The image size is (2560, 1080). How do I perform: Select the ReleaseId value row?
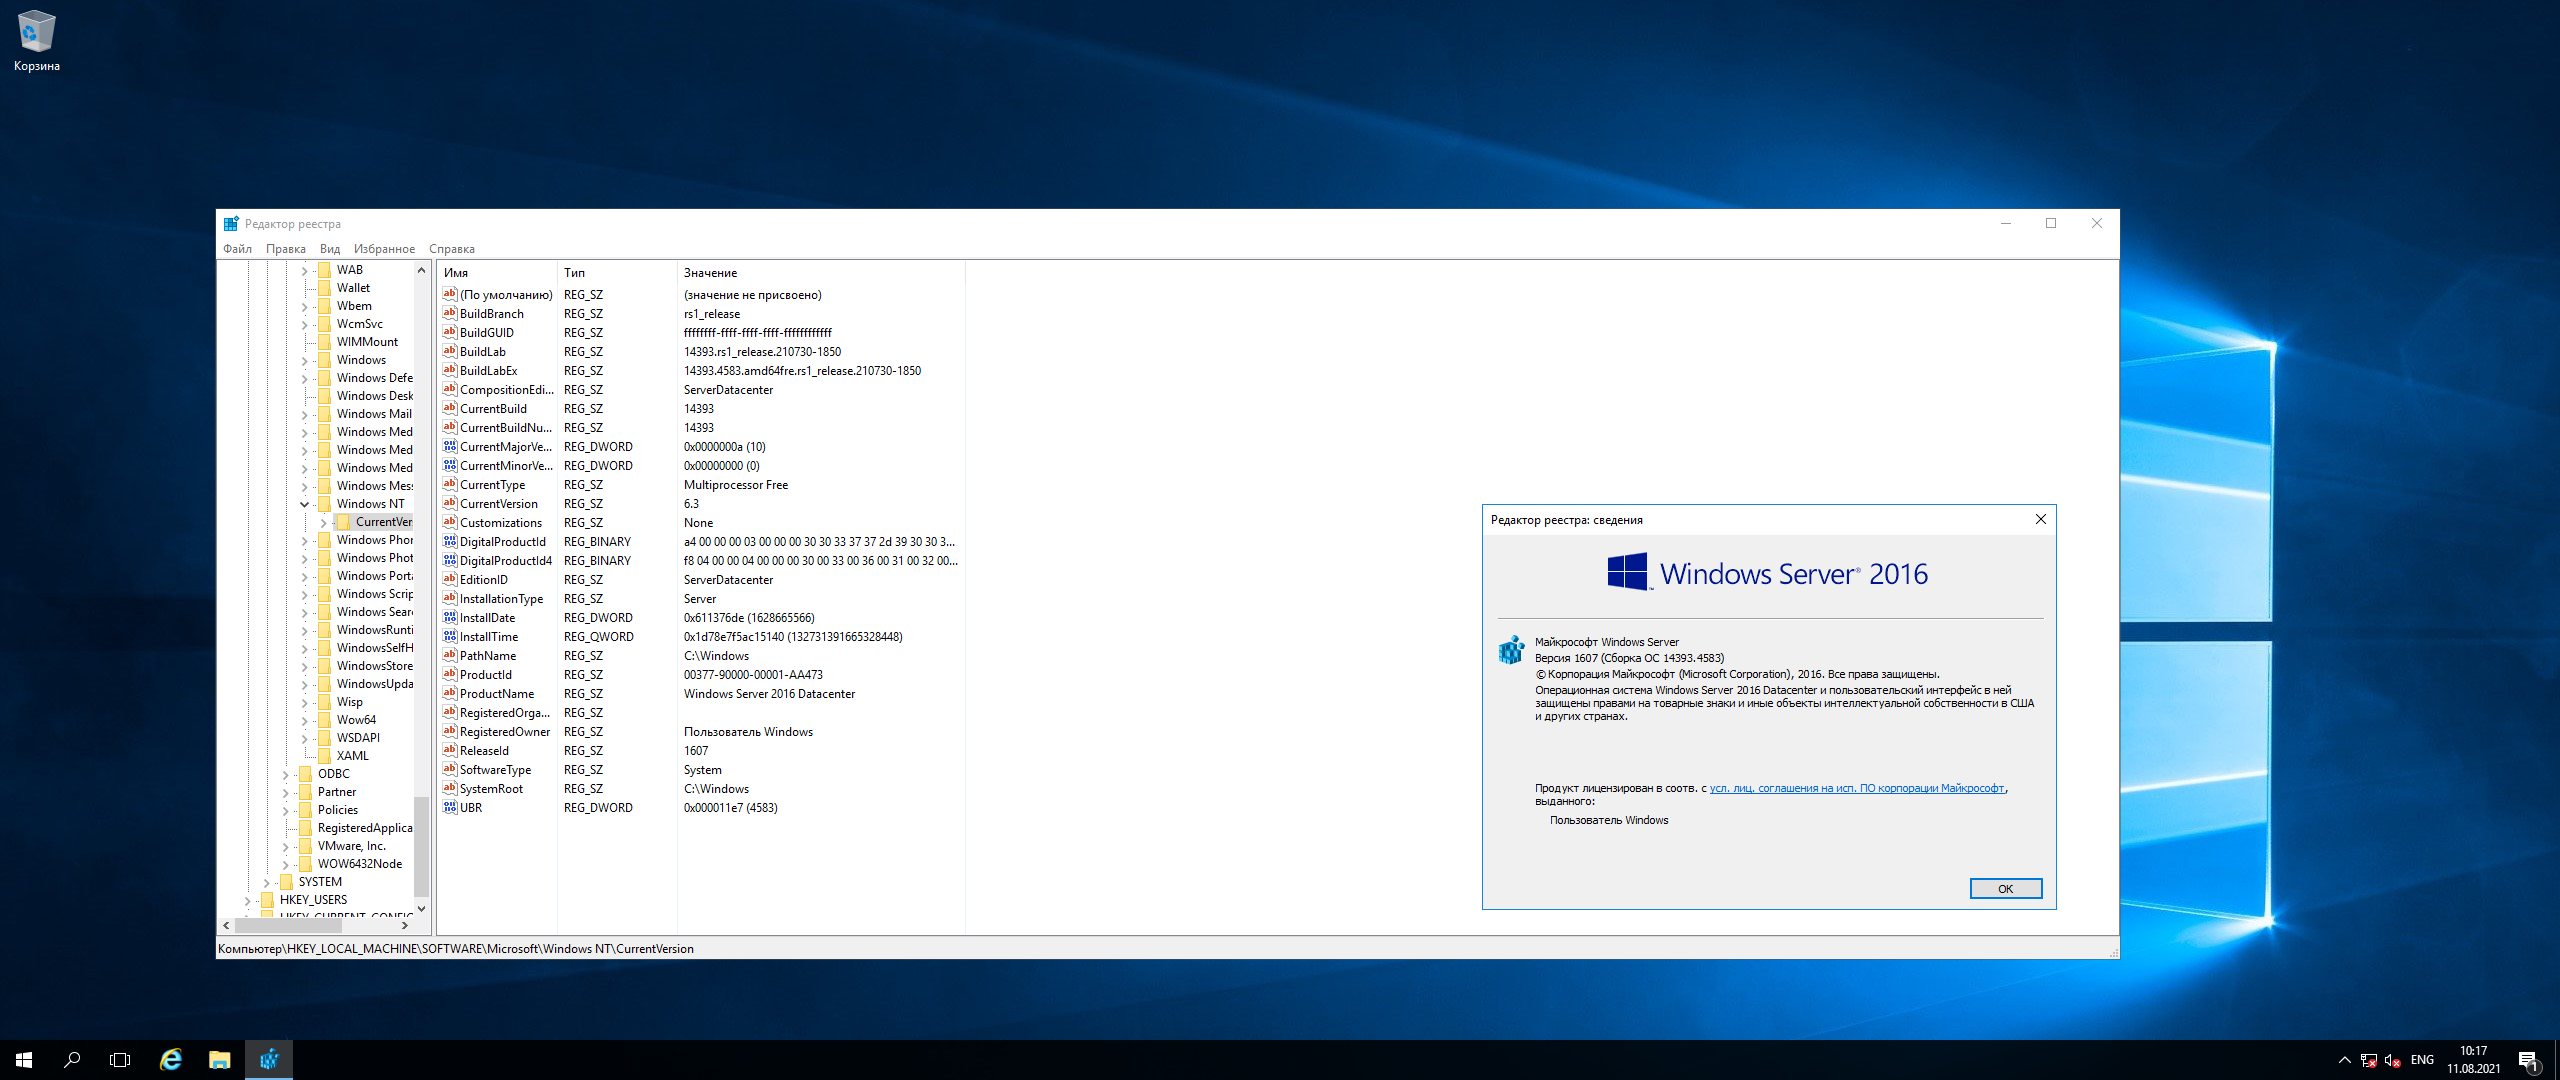tap(700, 750)
